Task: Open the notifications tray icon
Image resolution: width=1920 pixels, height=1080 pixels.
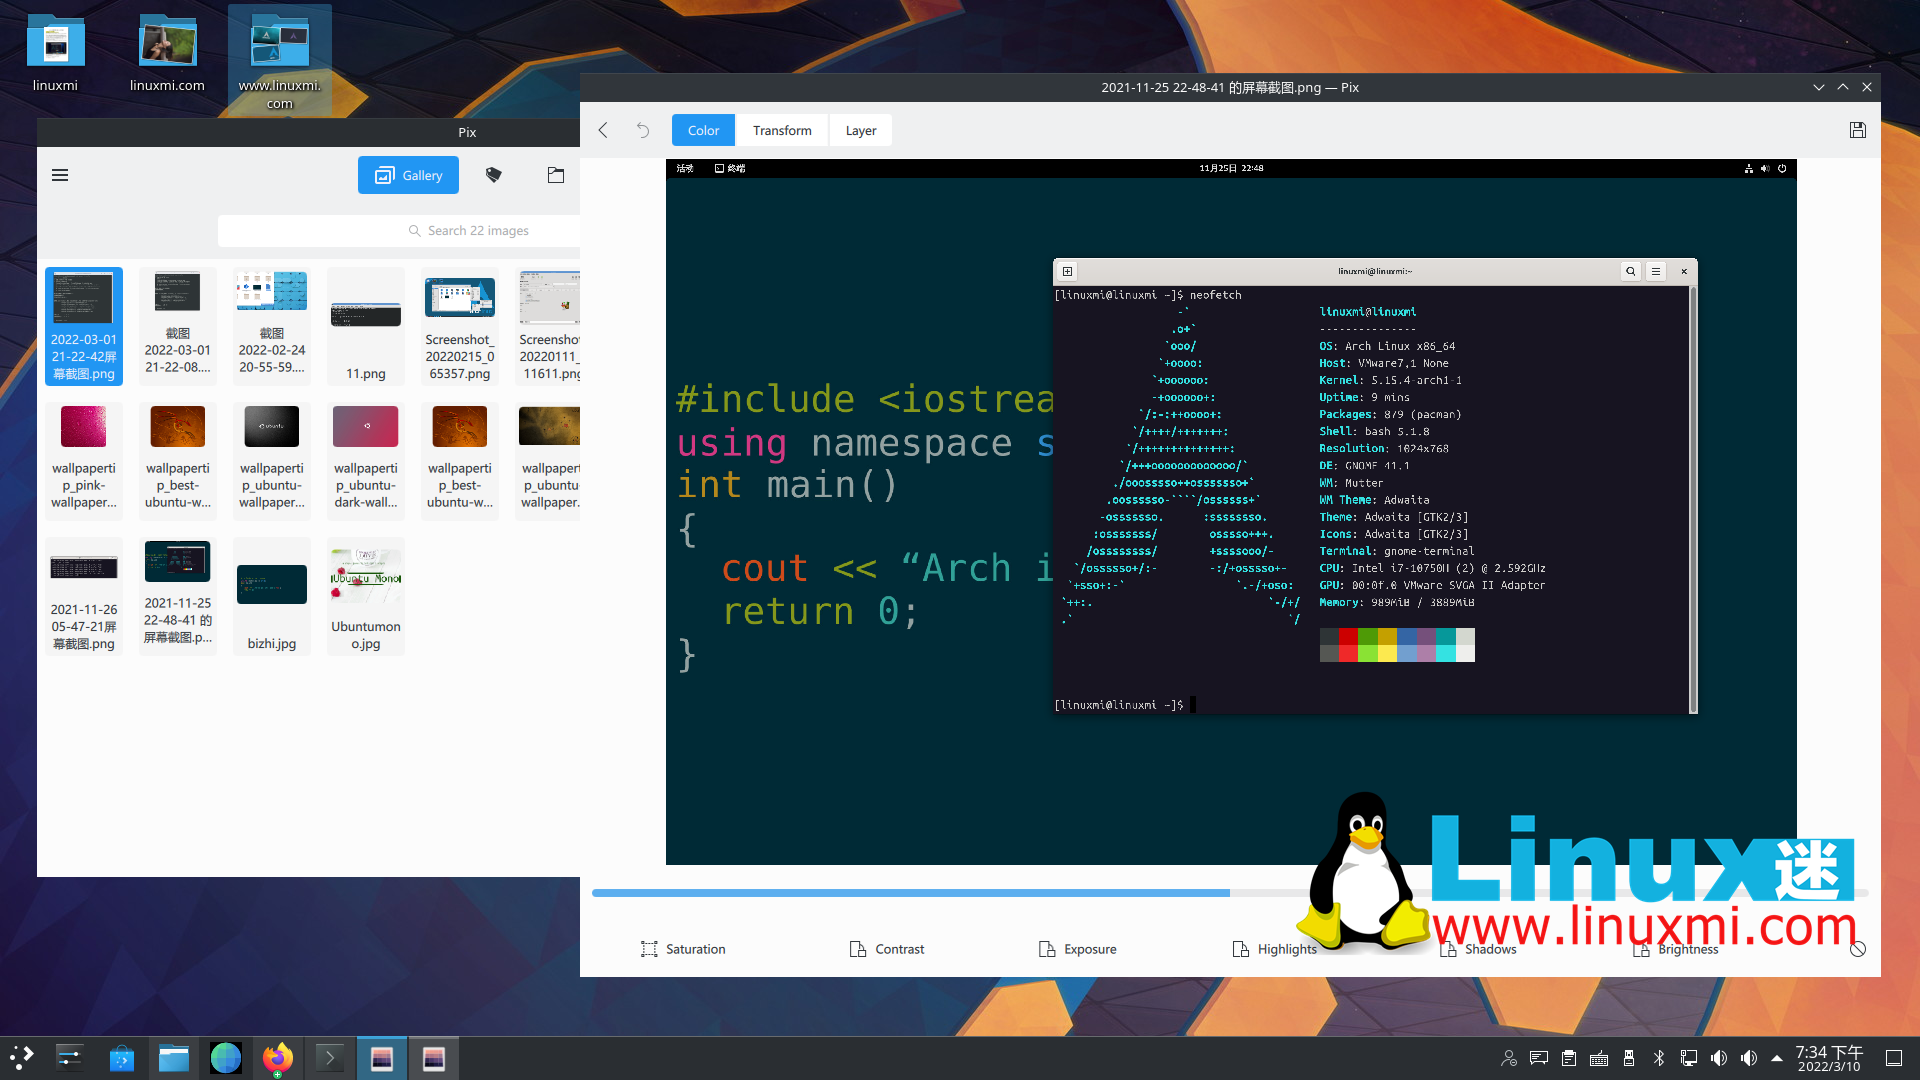Action: [x=1539, y=1058]
